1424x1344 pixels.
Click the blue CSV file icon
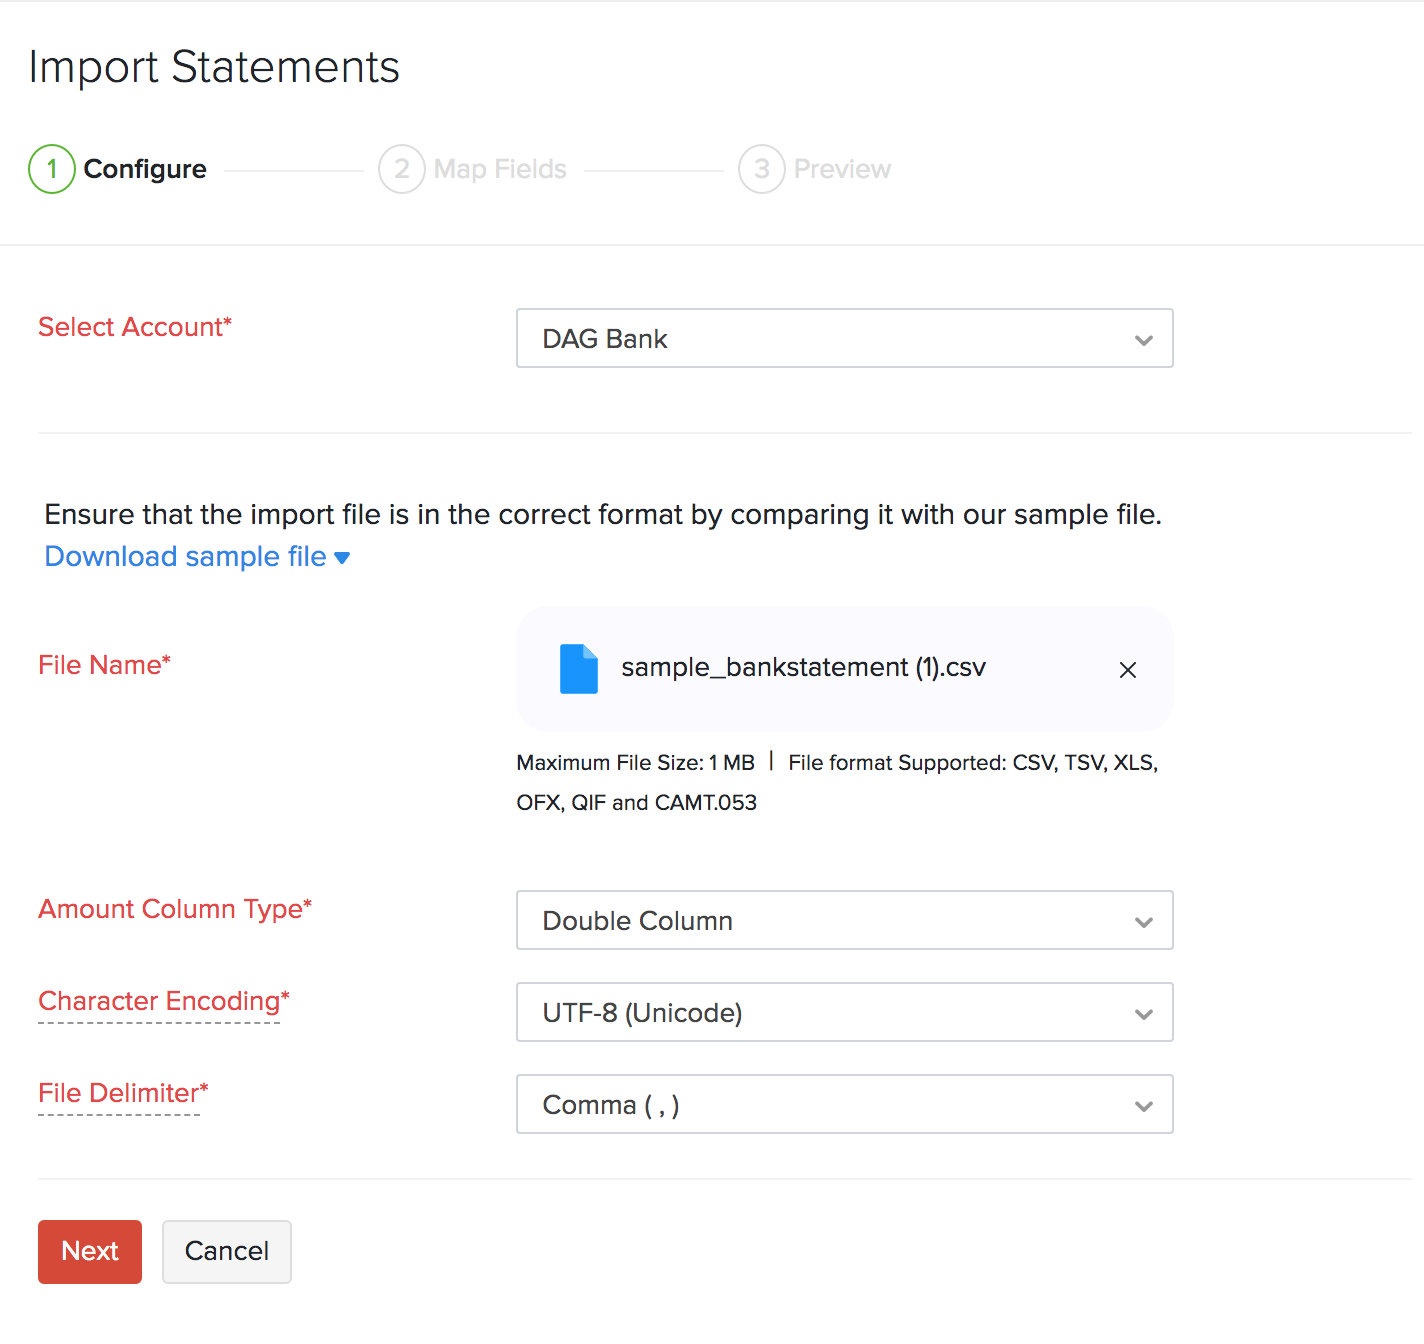coord(578,669)
